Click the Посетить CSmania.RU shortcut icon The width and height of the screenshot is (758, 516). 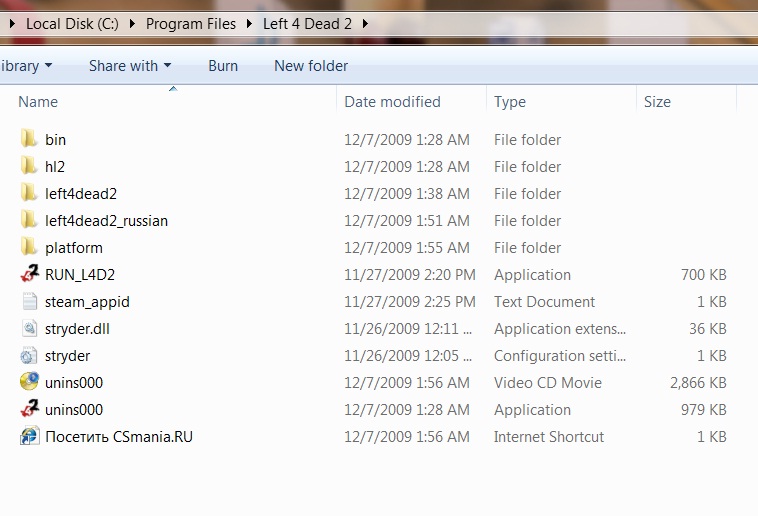pyautogui.click(x=29, y=436)
